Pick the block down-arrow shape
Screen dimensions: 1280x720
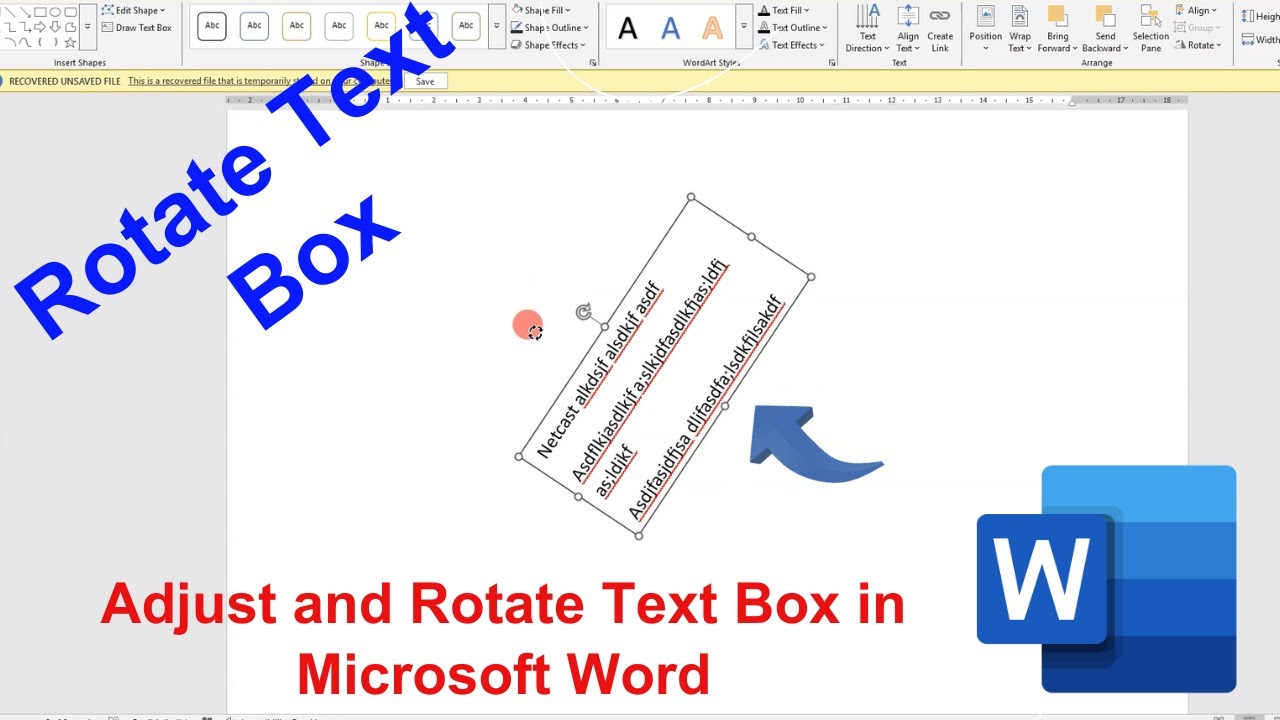[x=55, y=27]
